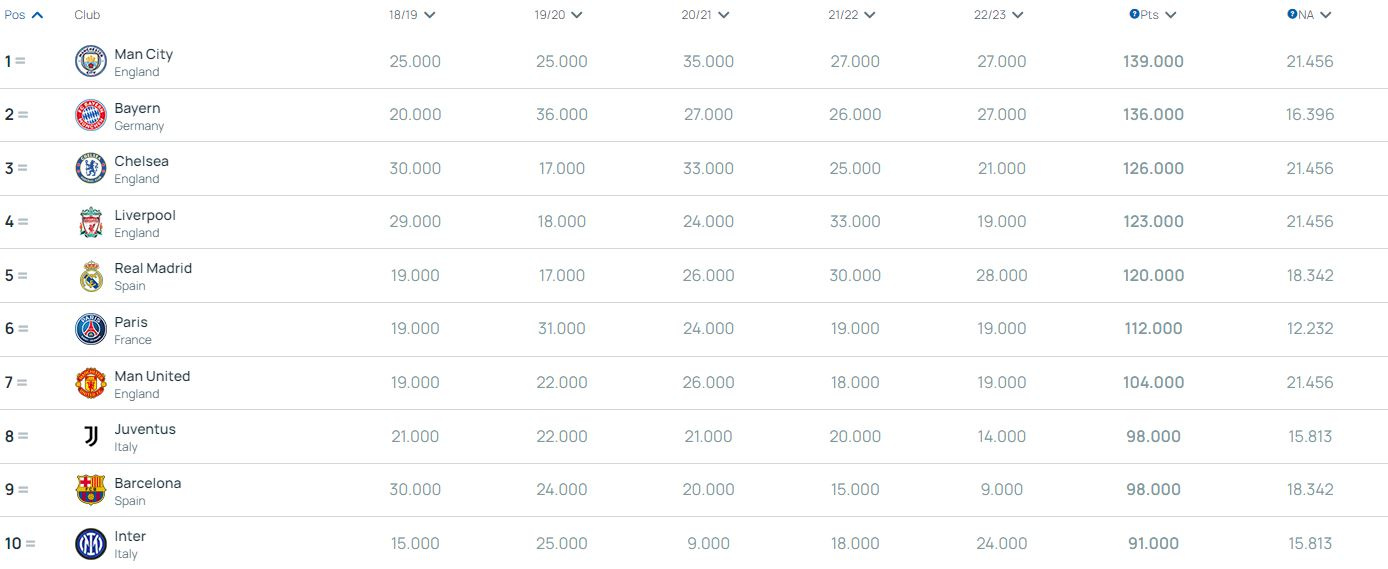The width and height of the screenshot is (1388, 569).
Task: Click the Bayern club crest
Action: 91,115
